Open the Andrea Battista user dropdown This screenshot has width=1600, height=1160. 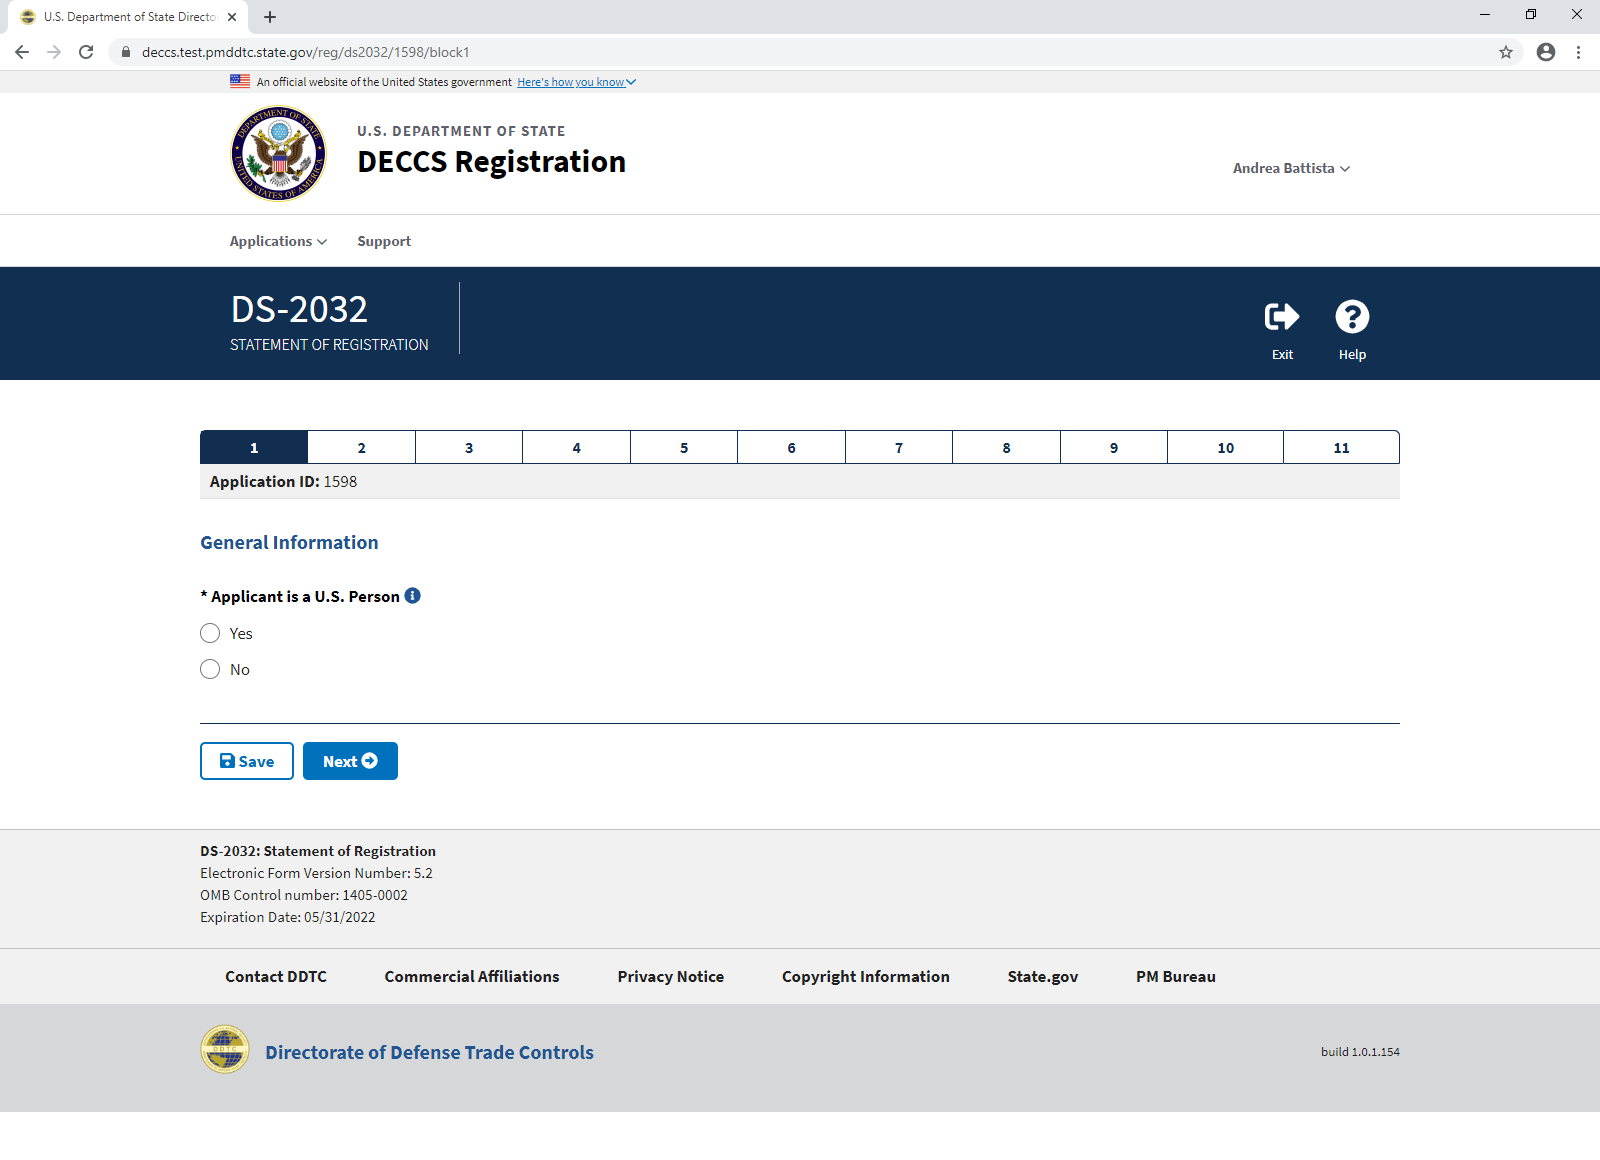point(1290,168)
